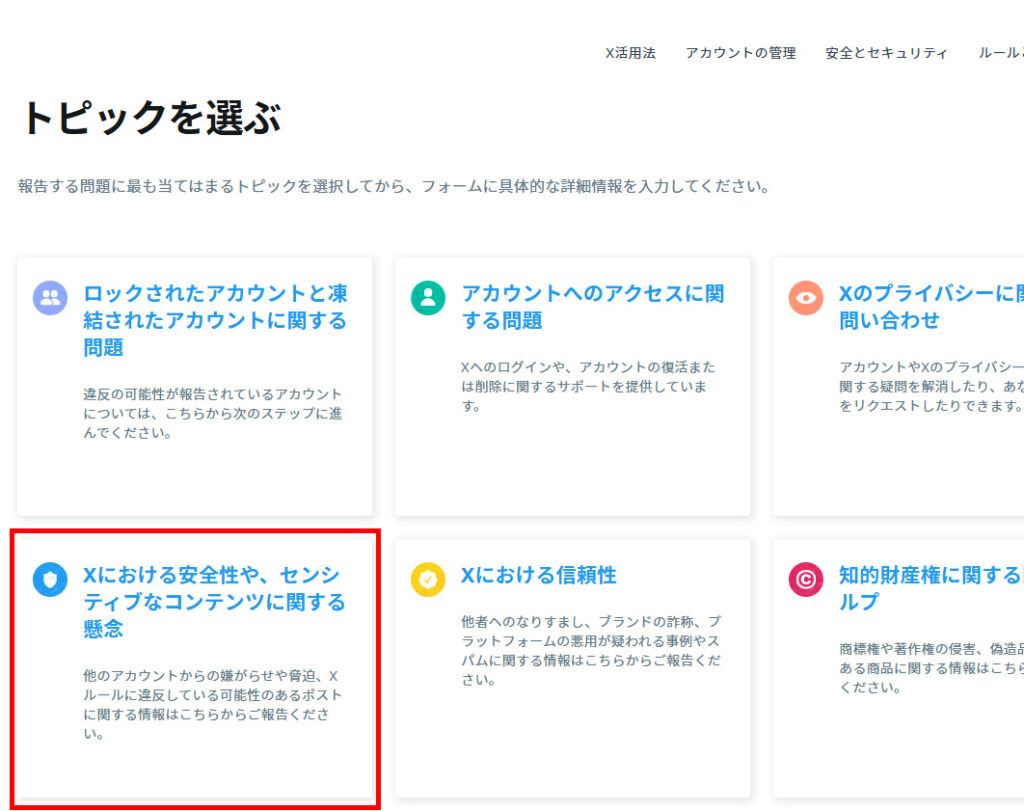1024x811 pixels.
Task: Open the partially visible ルール menu item
Action: point(1000,53)
